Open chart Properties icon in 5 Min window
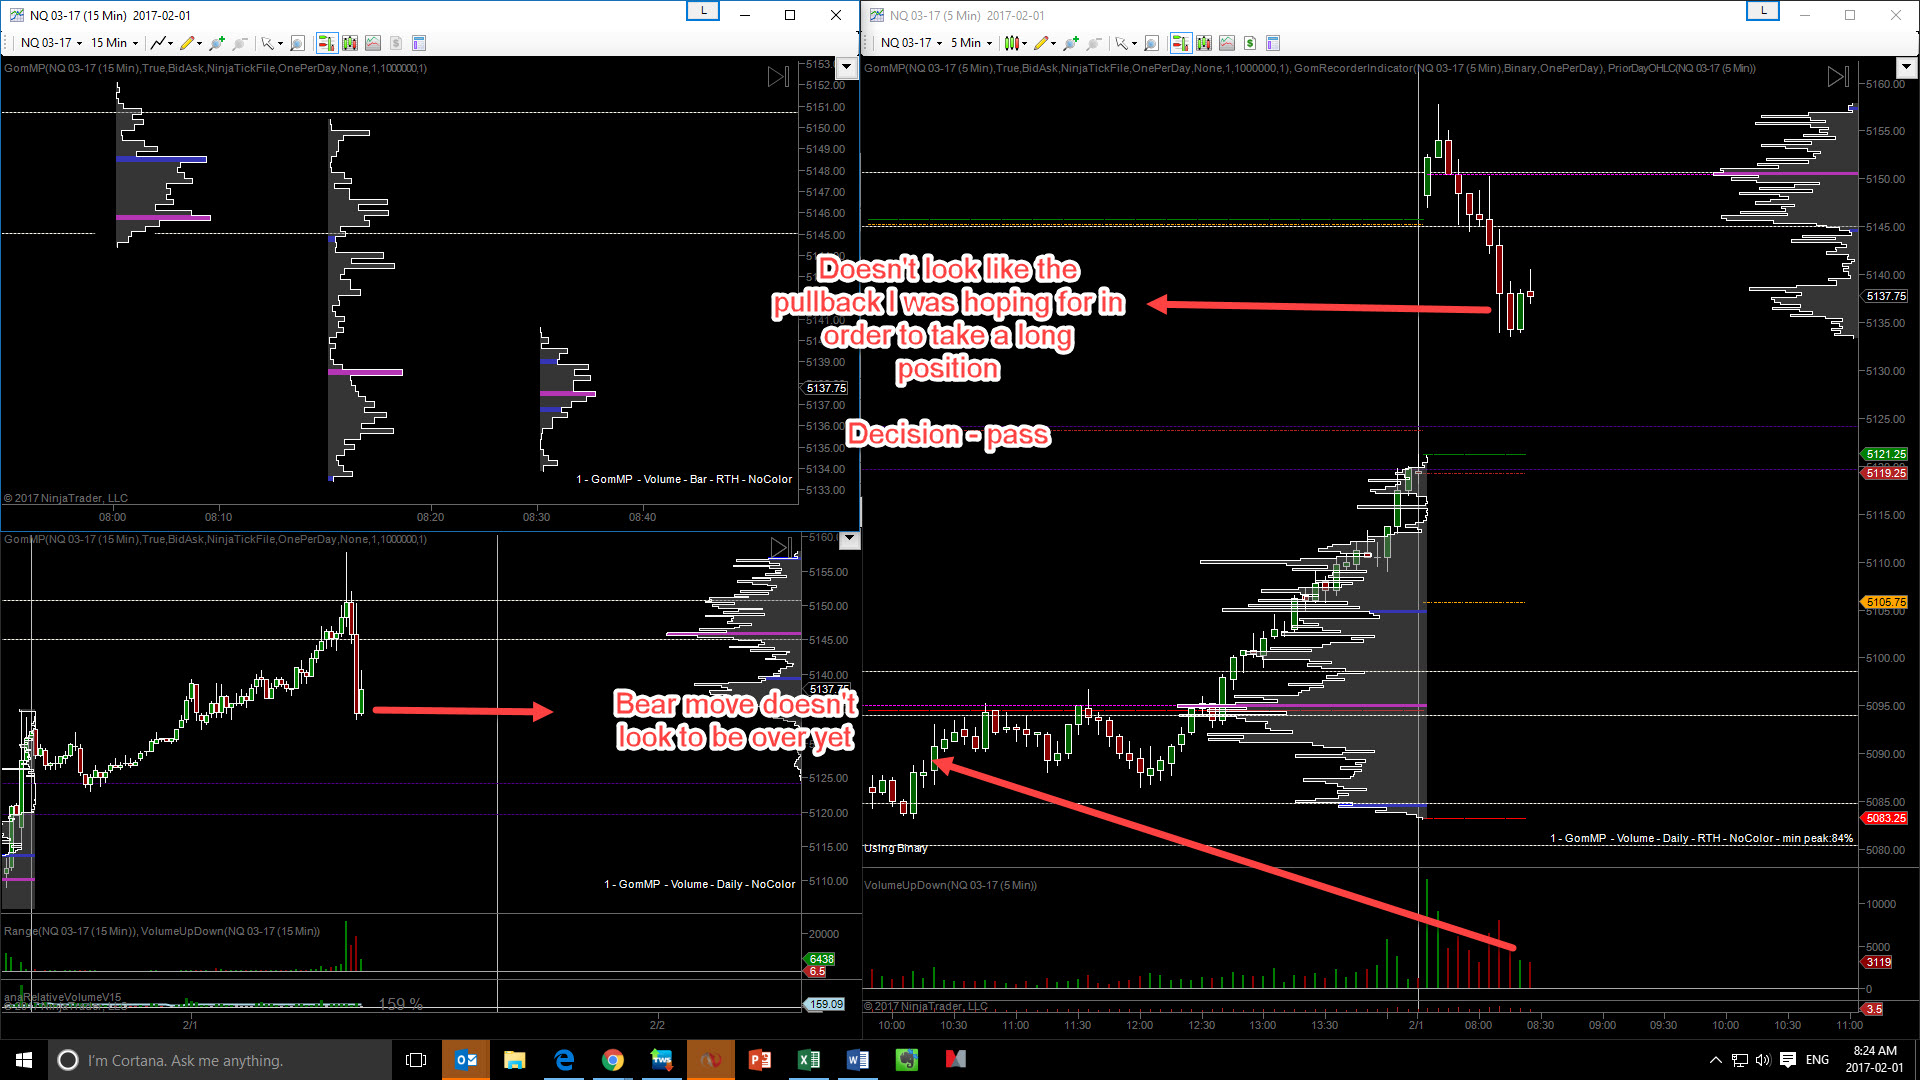1920x1080 pixels. (x=1273, y=43)
